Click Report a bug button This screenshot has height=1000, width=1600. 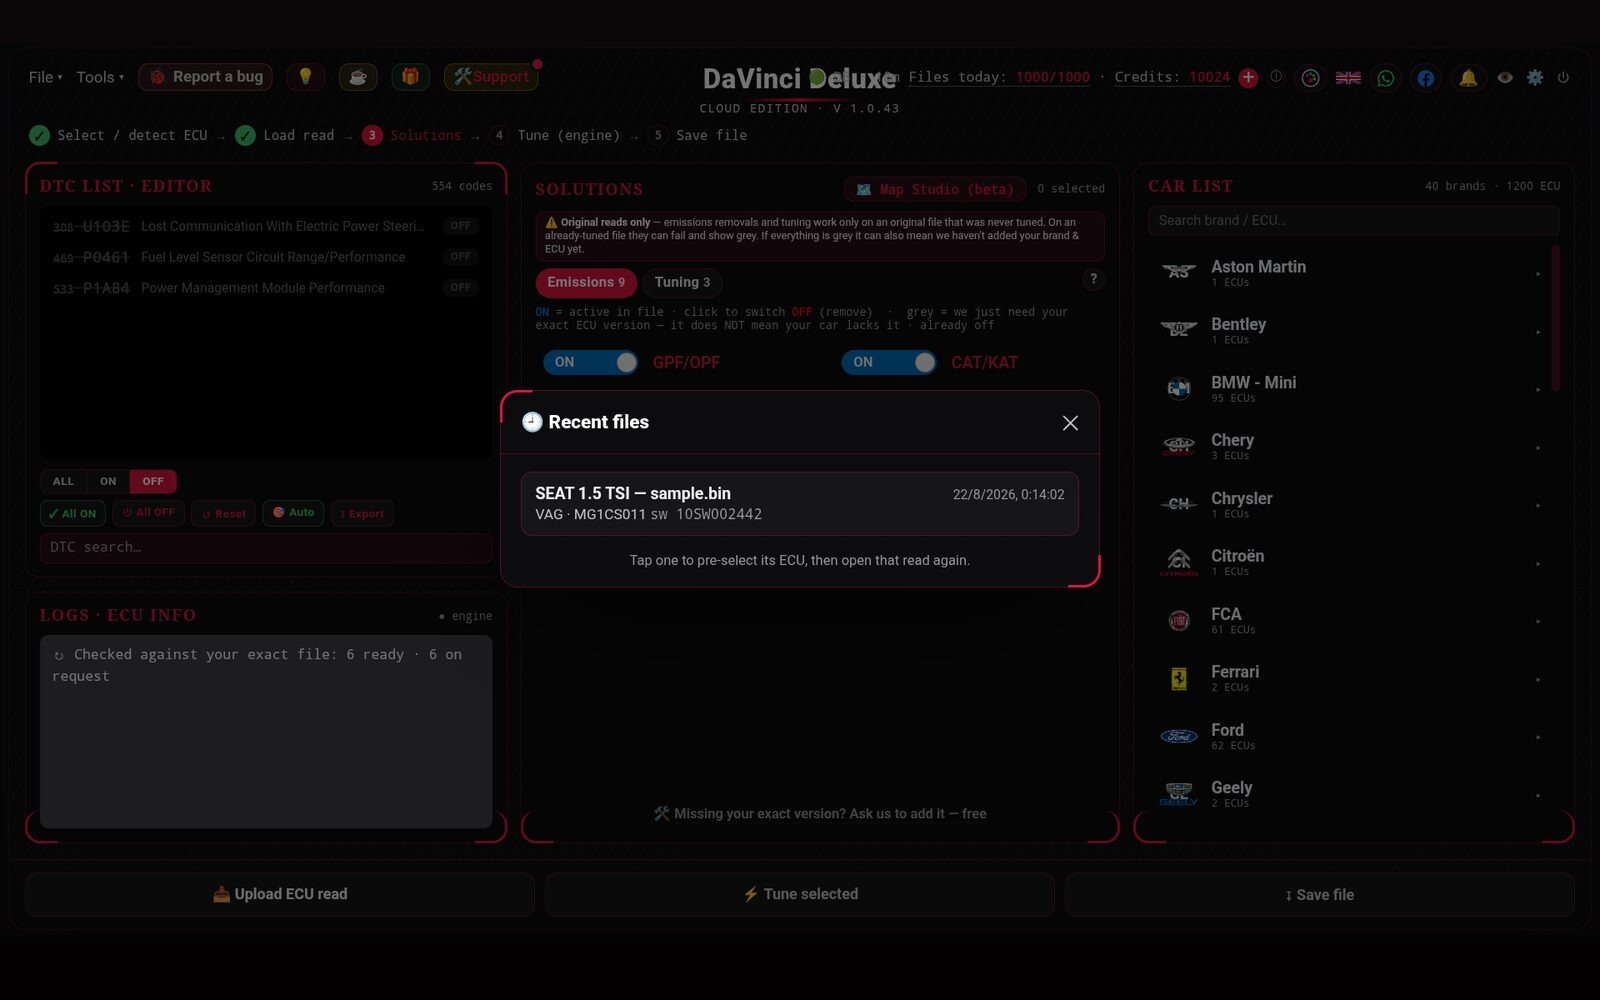click(205, 77)
